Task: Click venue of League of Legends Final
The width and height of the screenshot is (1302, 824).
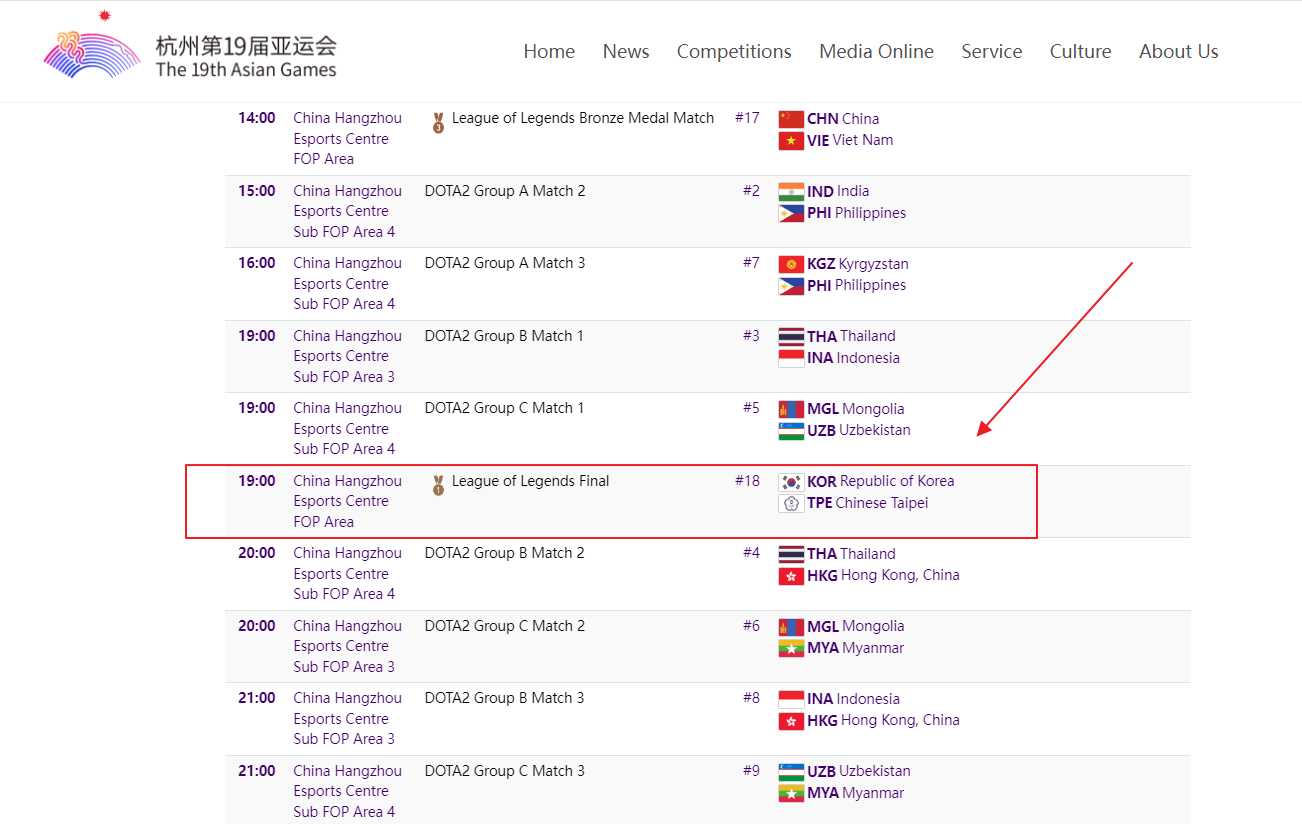Action: point(347,501)
